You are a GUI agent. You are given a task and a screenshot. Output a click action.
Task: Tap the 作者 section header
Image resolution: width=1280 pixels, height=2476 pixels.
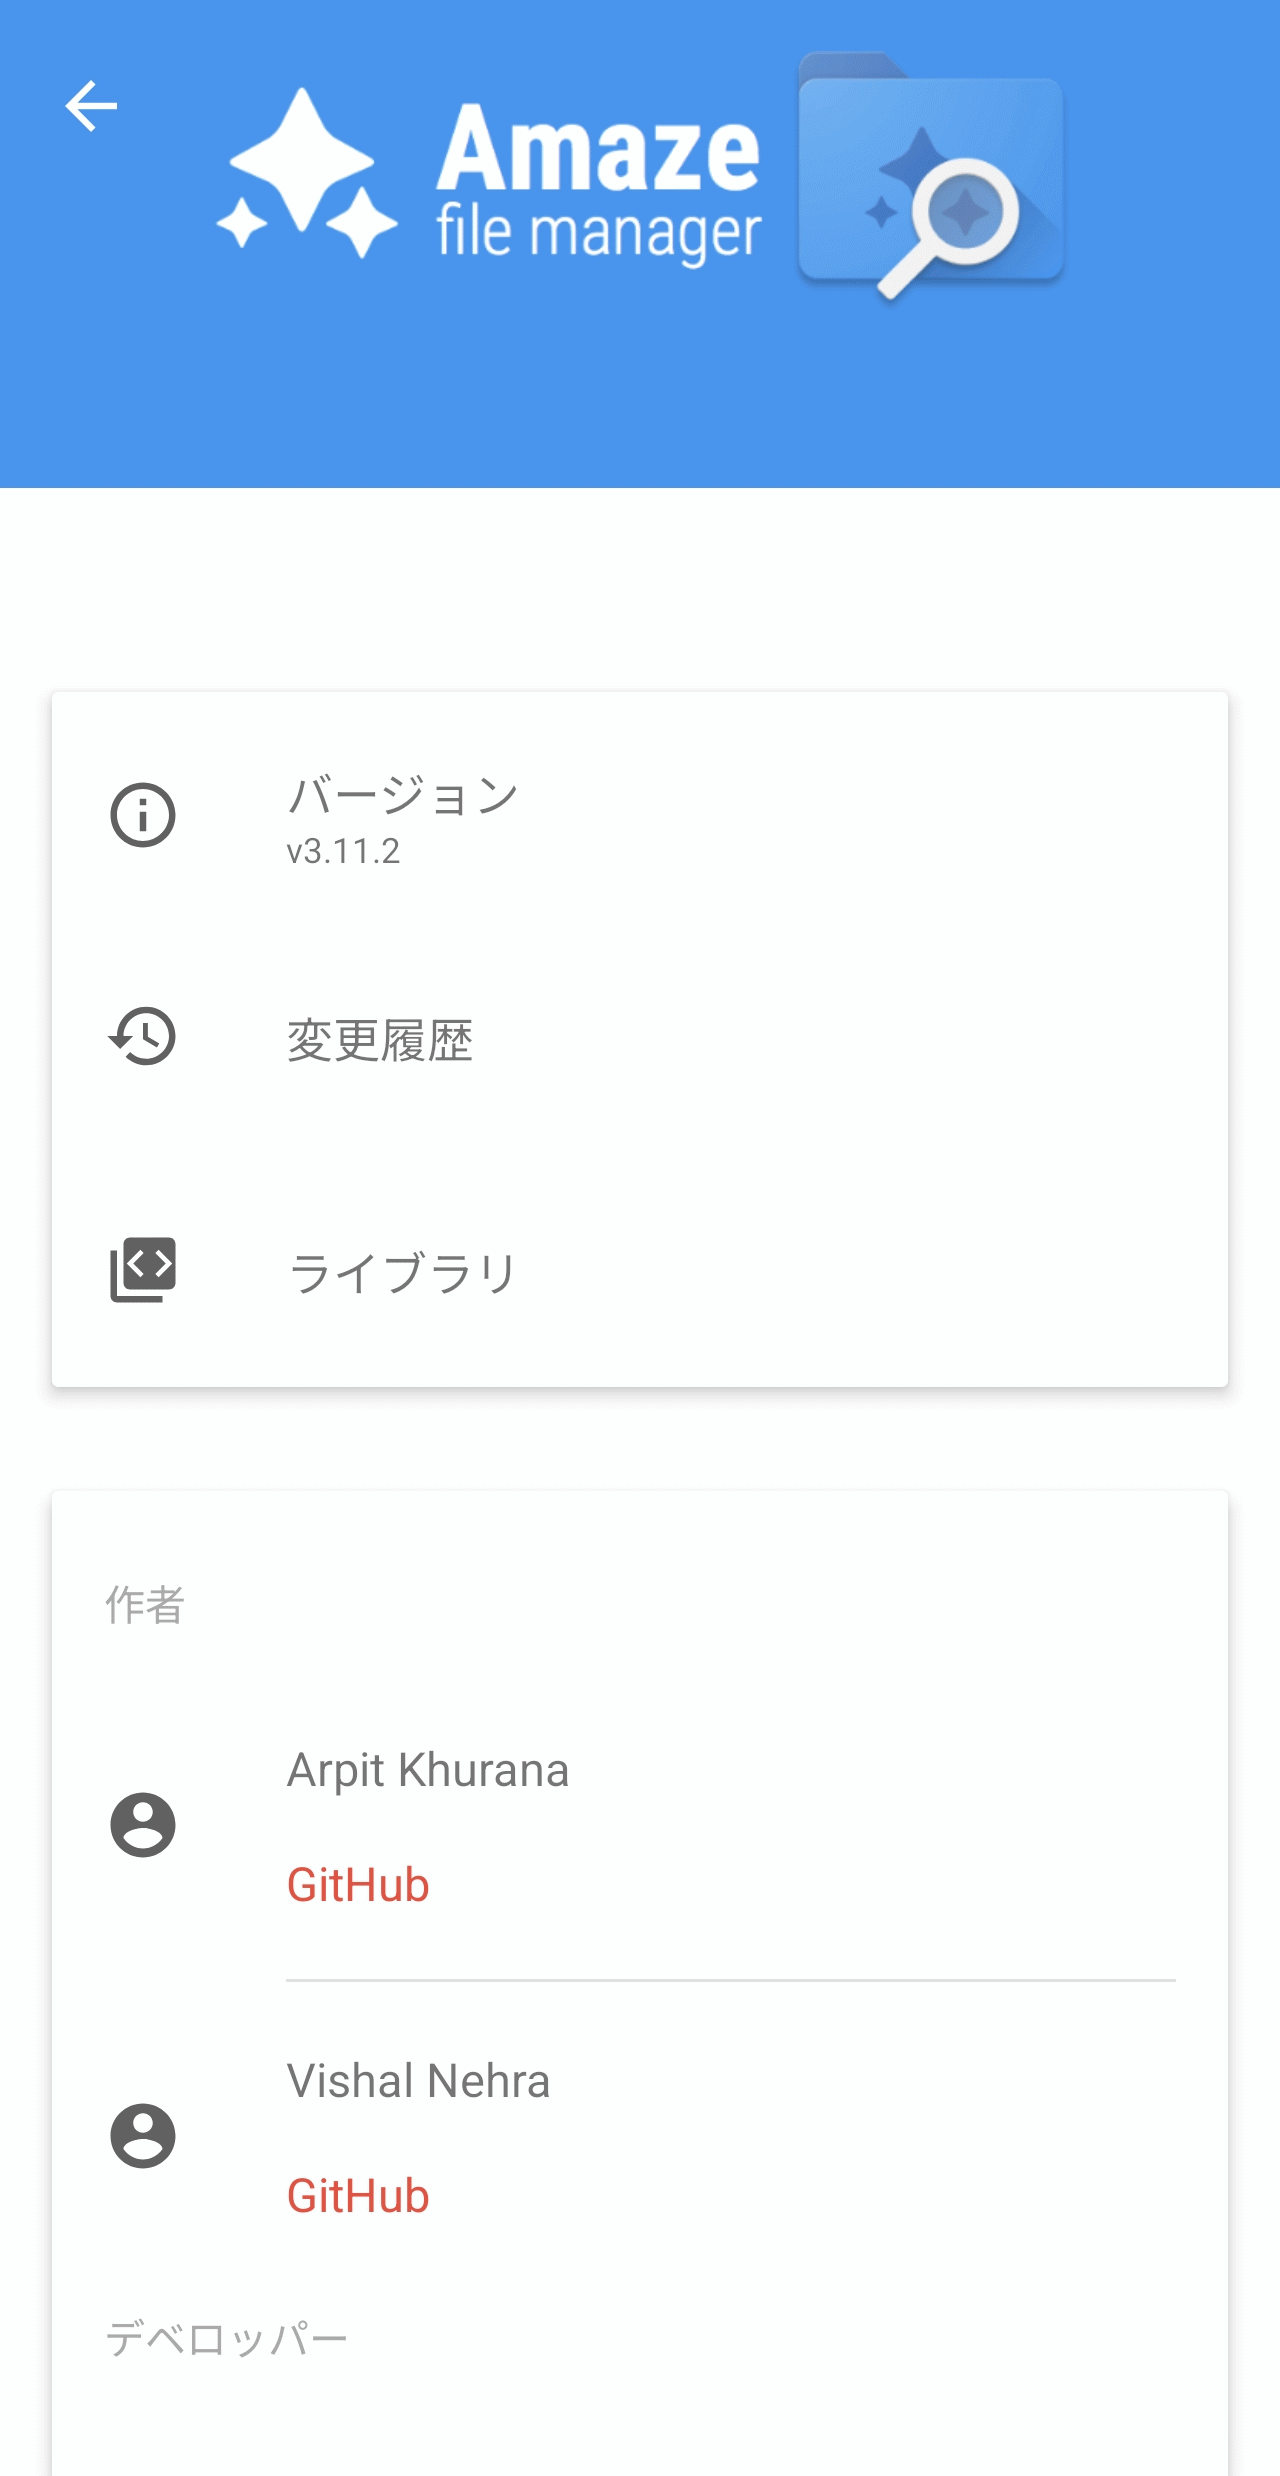[145, 1605]
